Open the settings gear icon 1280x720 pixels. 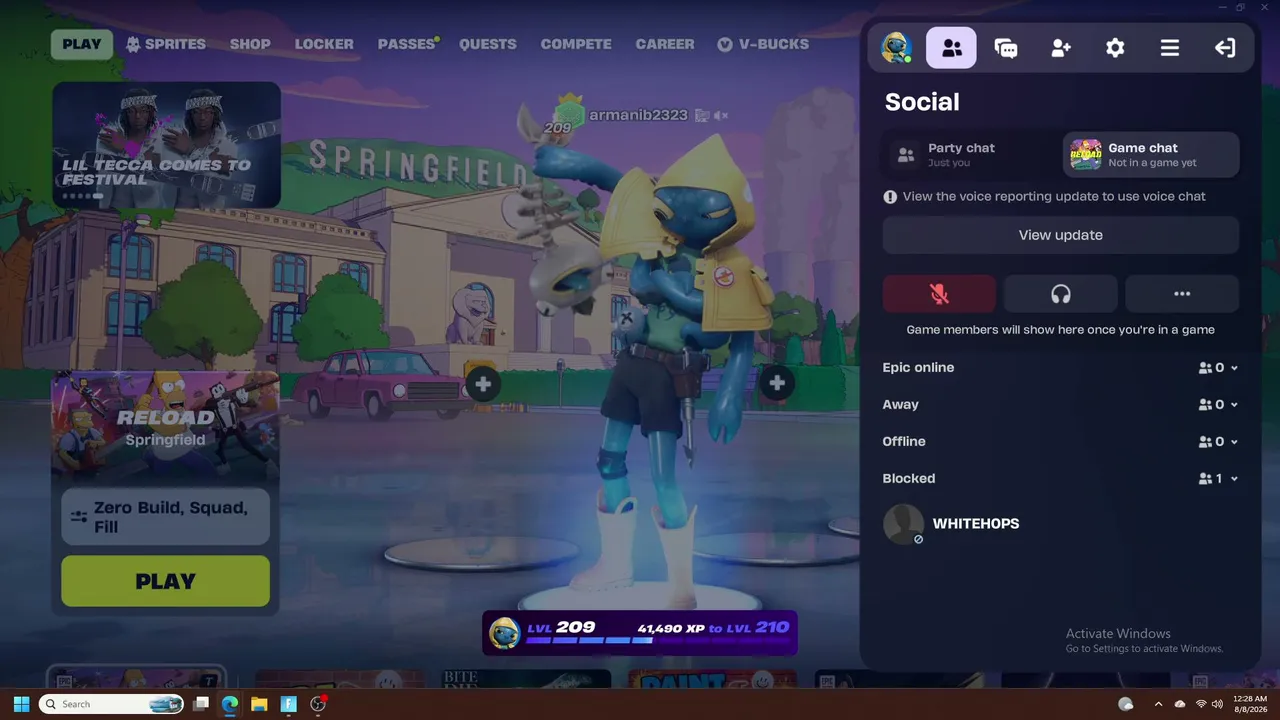(1115, 47)
